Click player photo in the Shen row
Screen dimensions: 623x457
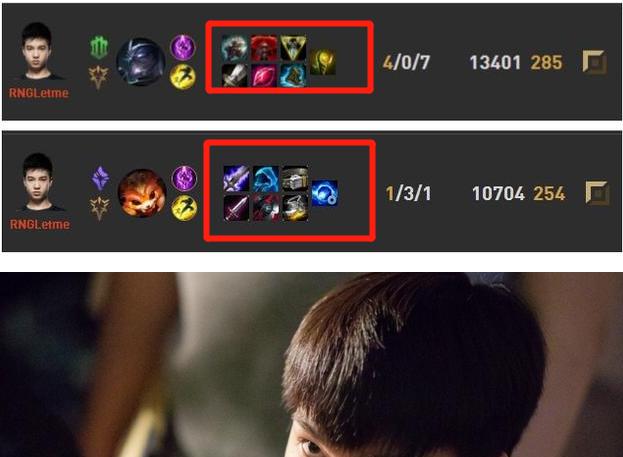coord(37,50)
